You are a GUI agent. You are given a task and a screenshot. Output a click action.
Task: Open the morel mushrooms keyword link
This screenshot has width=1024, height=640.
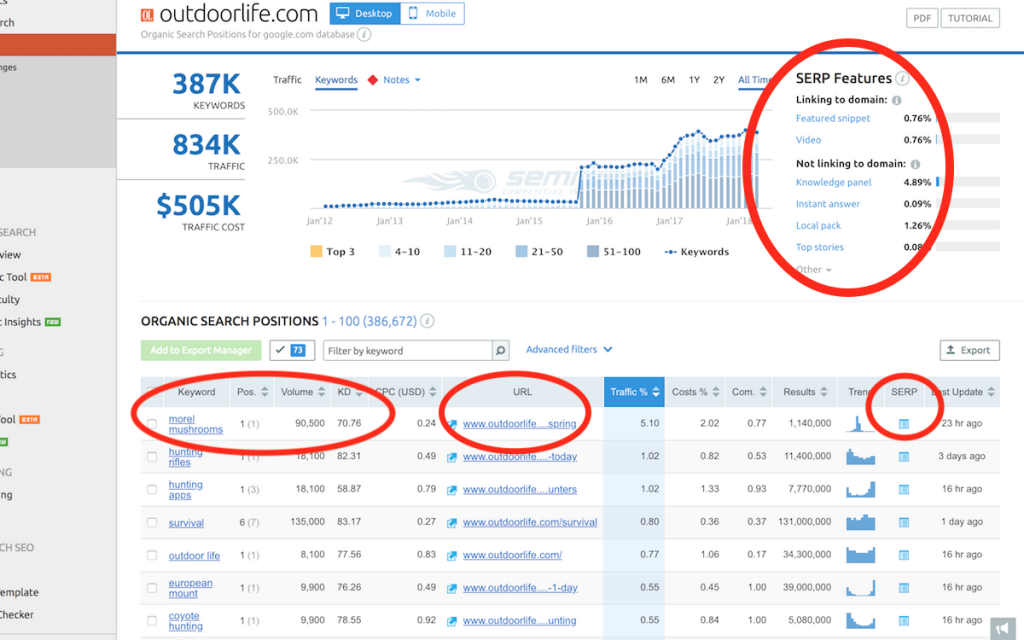click(x=195, y=424)
